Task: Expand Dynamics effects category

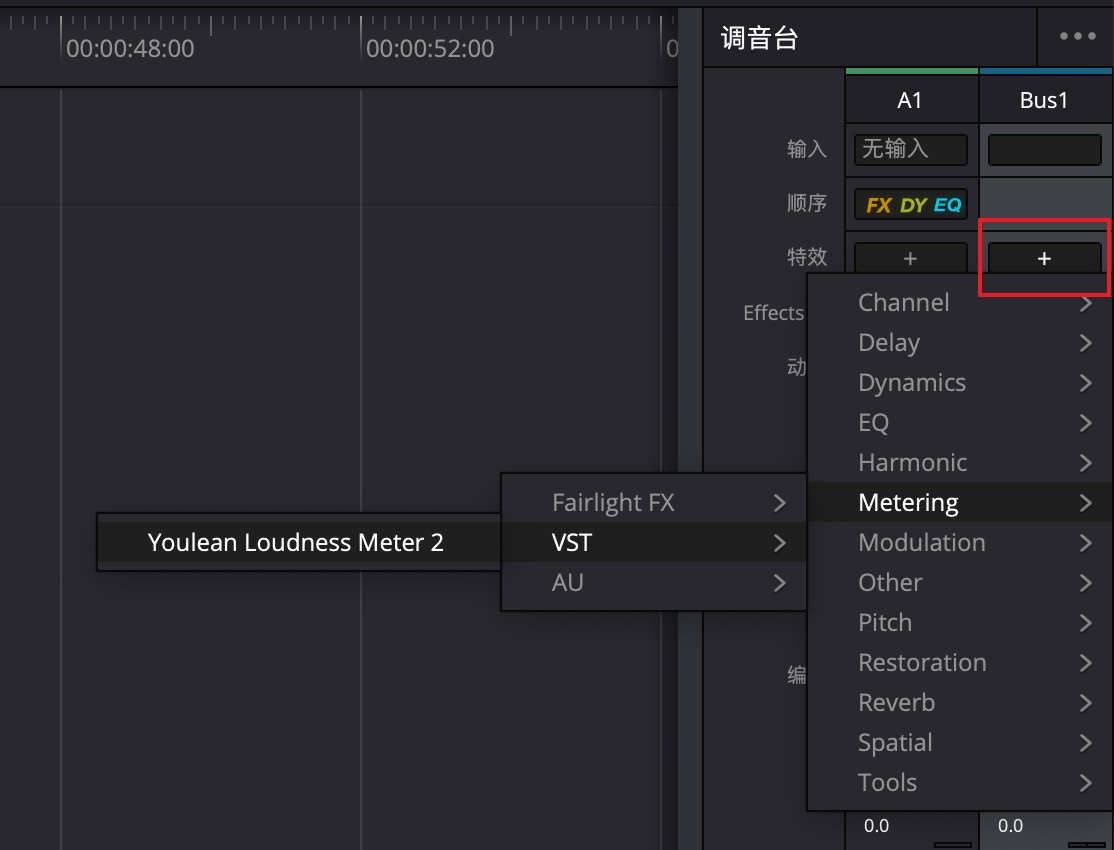Action: point(960,383)
